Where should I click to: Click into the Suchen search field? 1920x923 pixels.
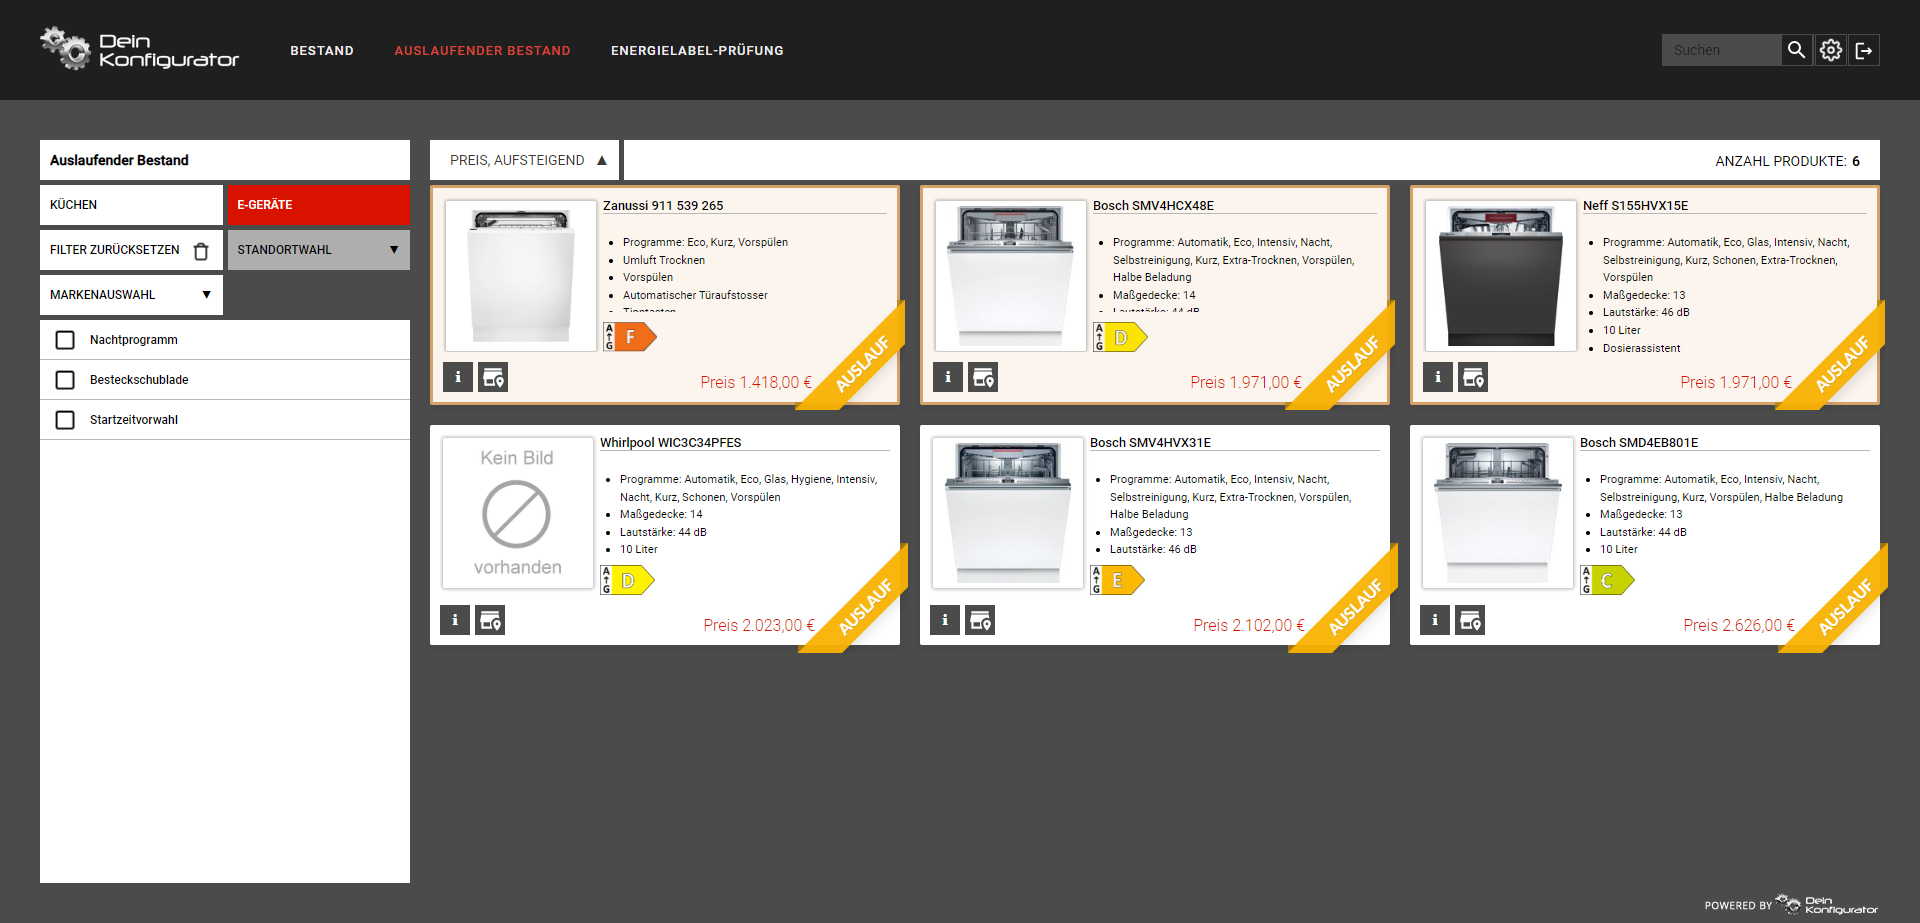point(1720,50)
